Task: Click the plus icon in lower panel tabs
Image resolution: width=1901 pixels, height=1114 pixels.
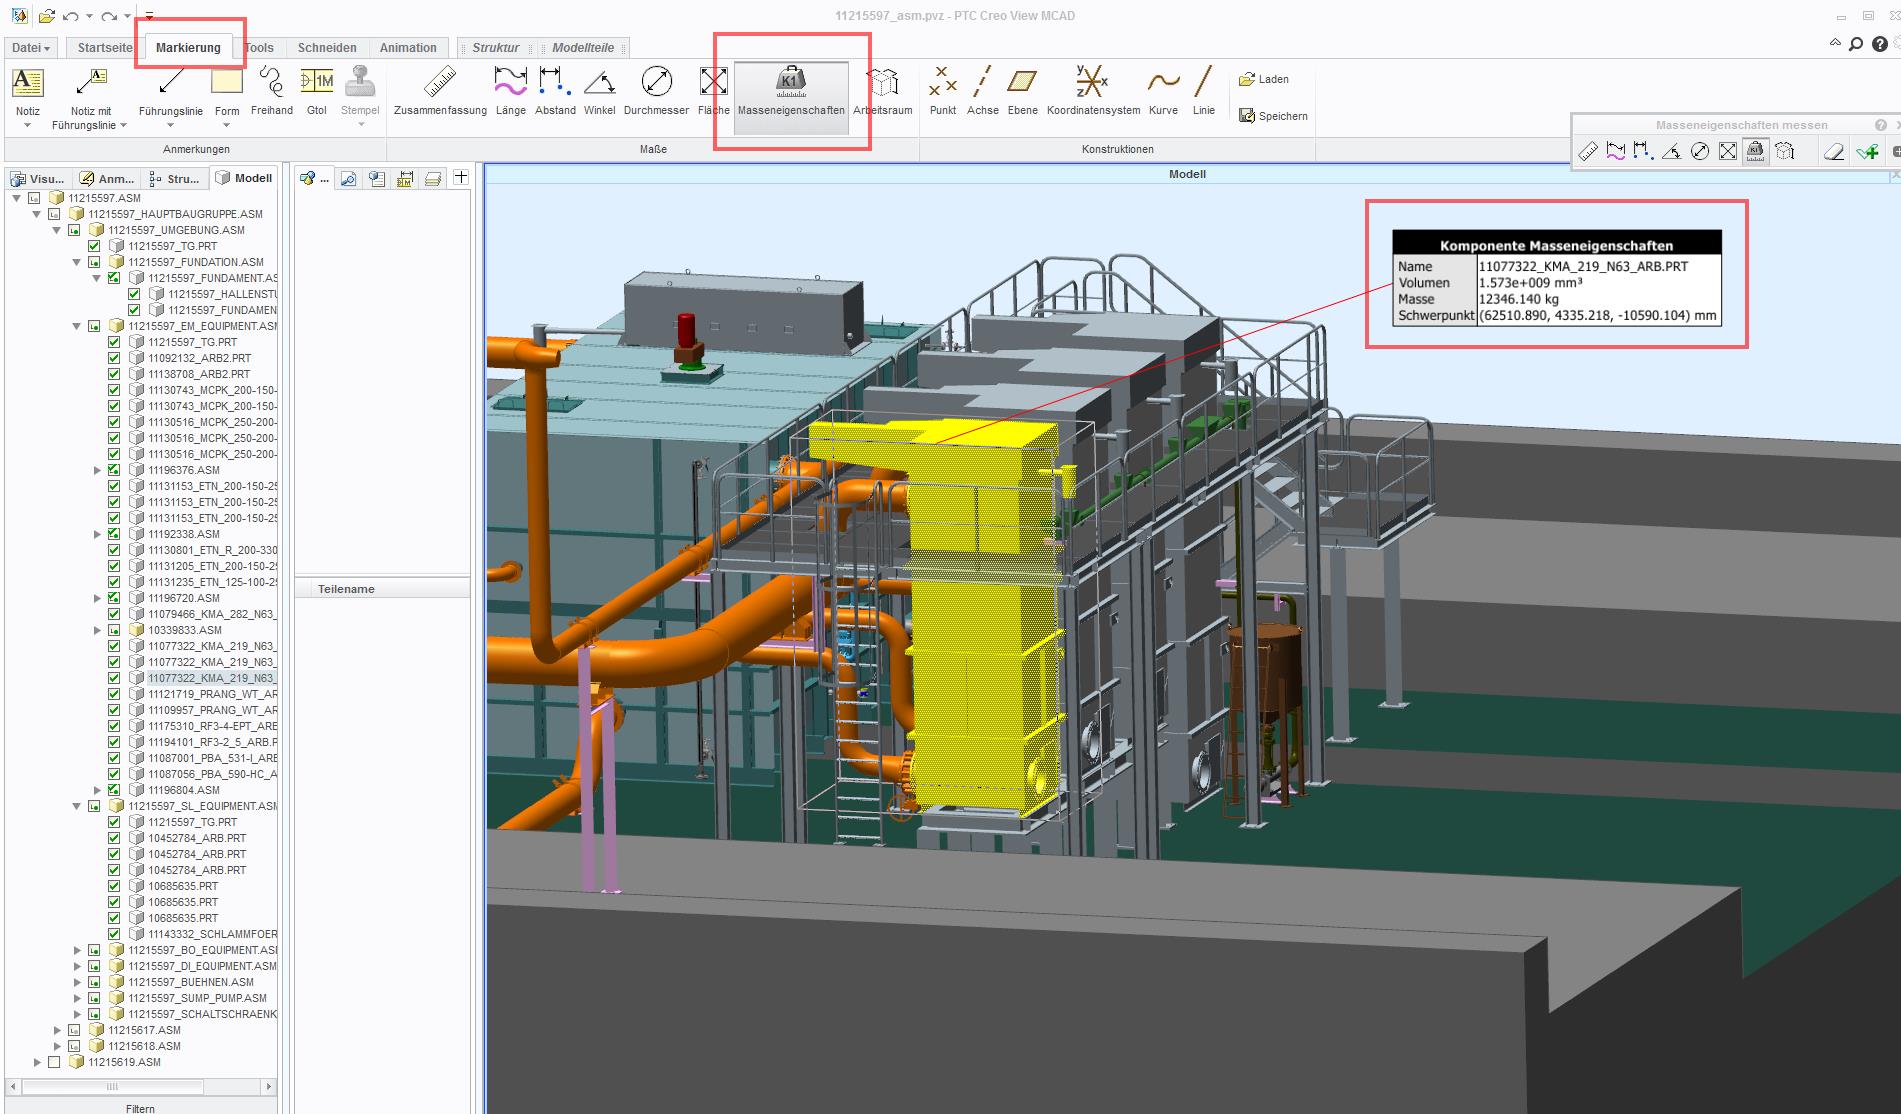Action: tap(460, 178)
